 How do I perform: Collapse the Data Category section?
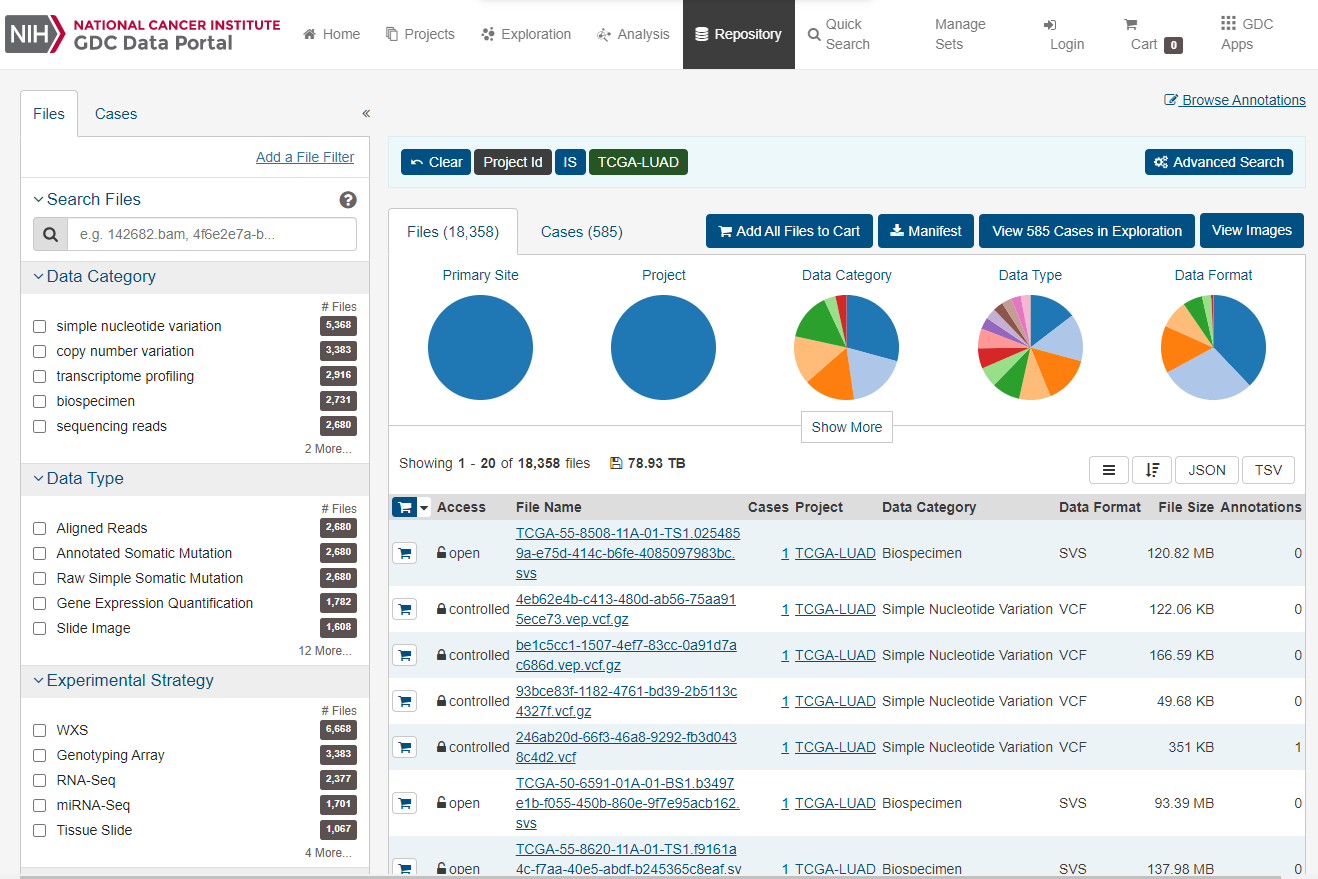(95, 276)
